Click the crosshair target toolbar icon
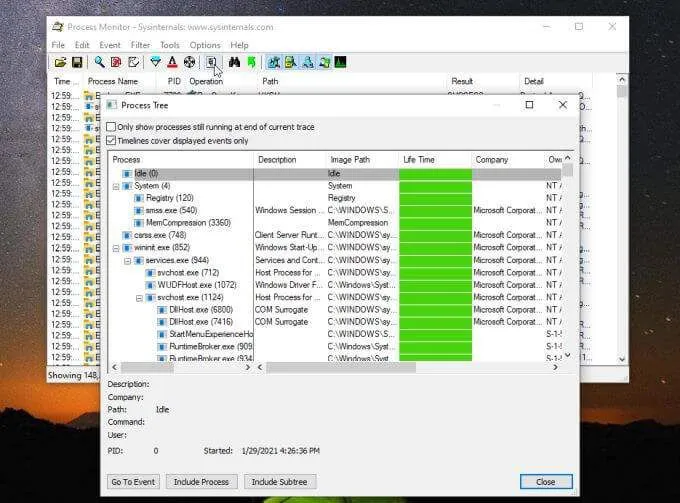This screenshot has width=680, height=503. (189, 62)
